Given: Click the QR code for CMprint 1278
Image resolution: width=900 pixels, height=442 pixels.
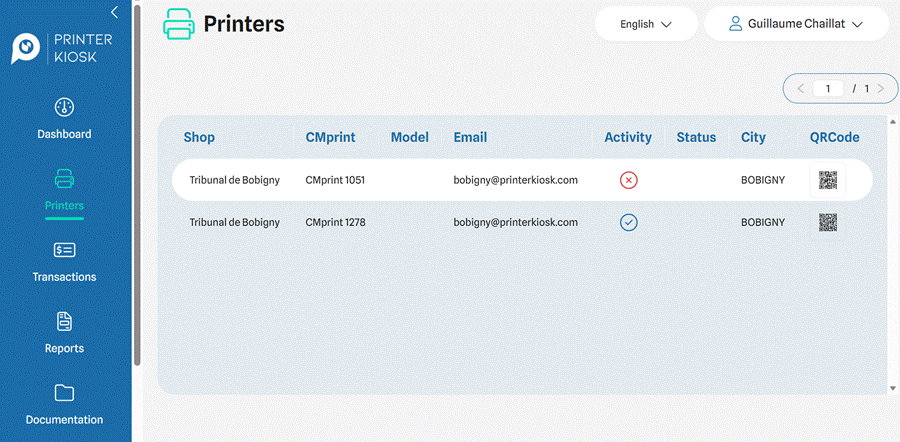Looking at the screenshot, I should pyautogui.click(x=828, y=222).
